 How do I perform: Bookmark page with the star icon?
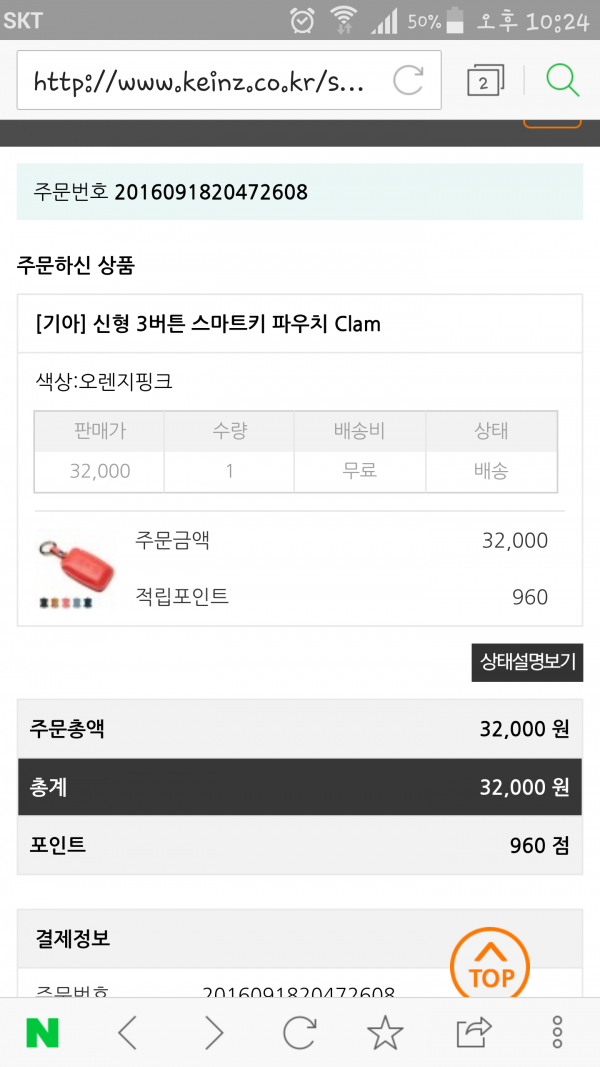pos(385,1033)
